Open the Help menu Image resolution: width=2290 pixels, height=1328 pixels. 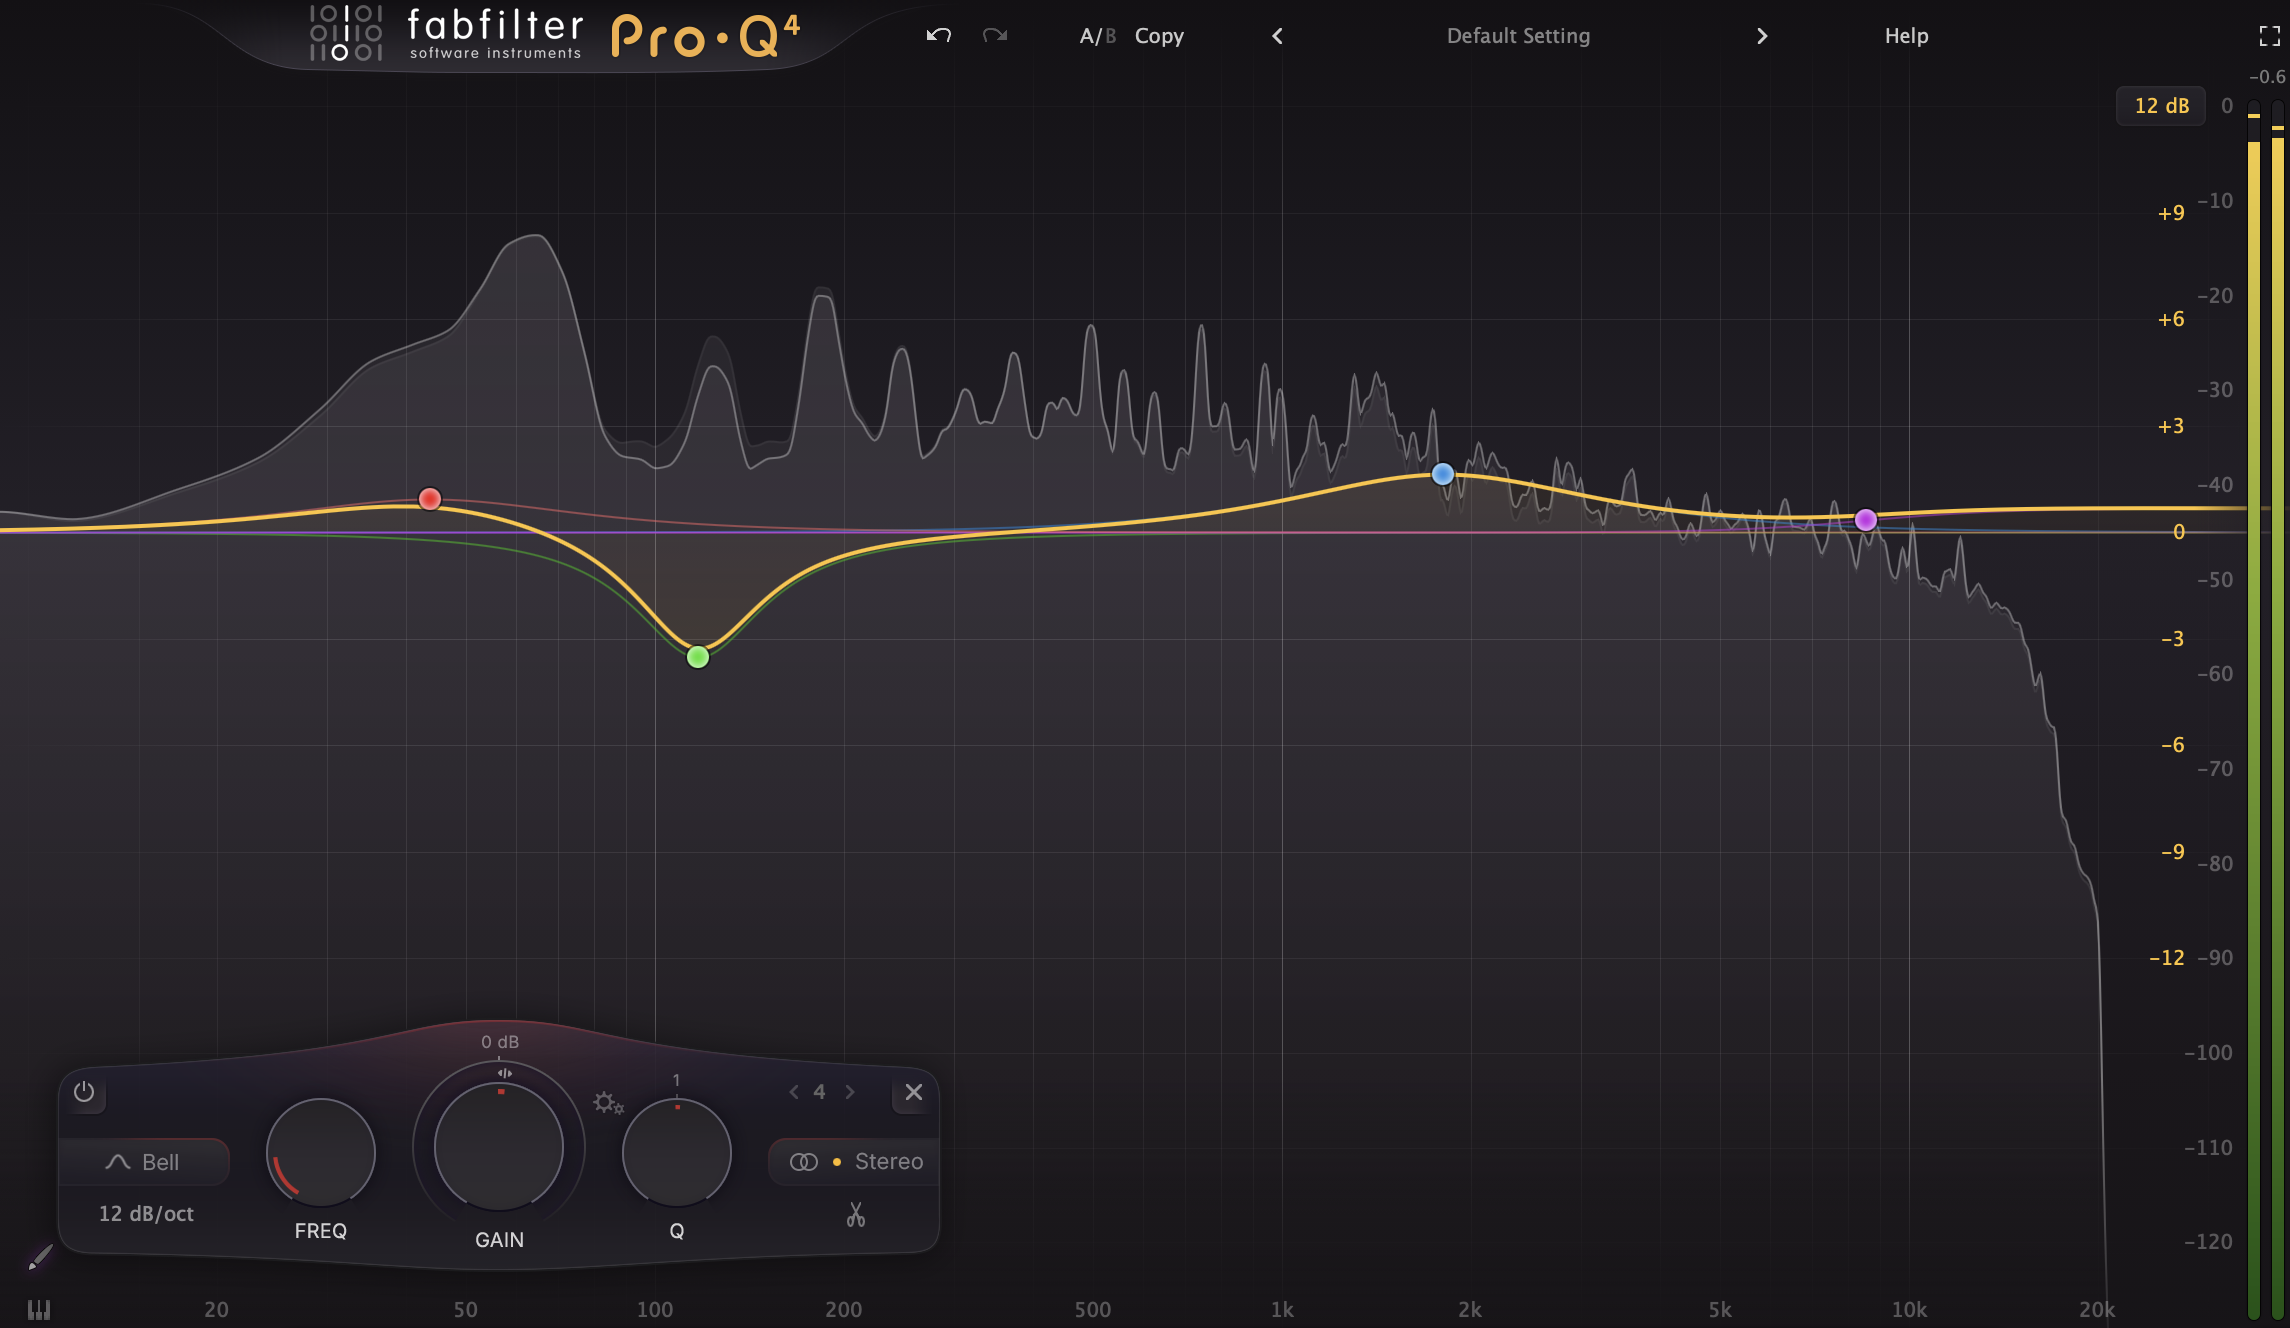tap(1906, 36)
